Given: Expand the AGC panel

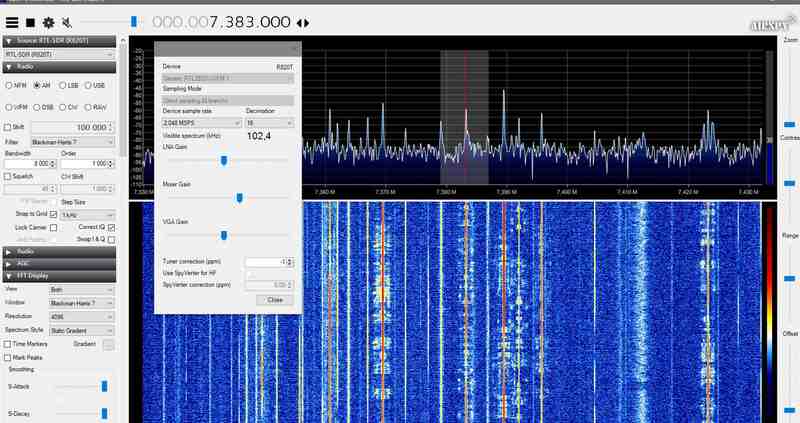Looking at the screenshot, I should (60, 264).
